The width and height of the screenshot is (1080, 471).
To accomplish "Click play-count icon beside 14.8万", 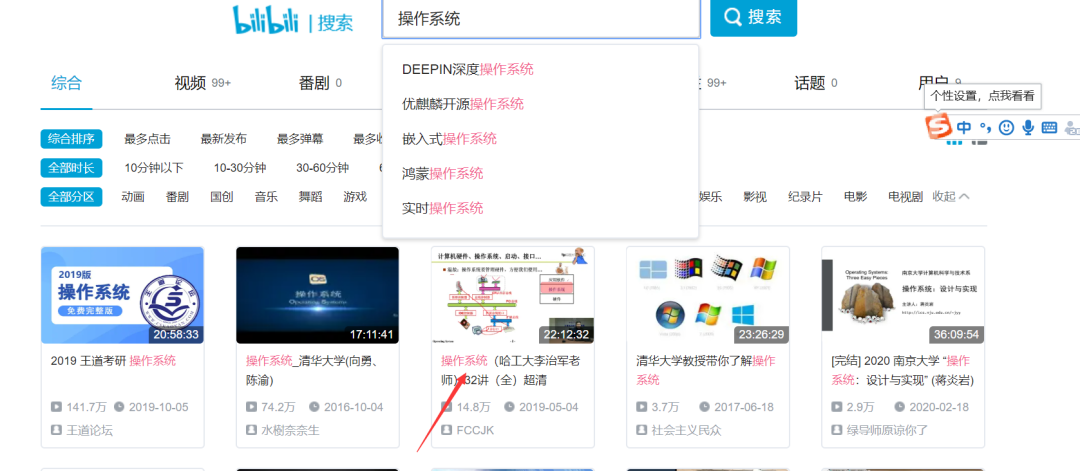I will pos(447,407).
